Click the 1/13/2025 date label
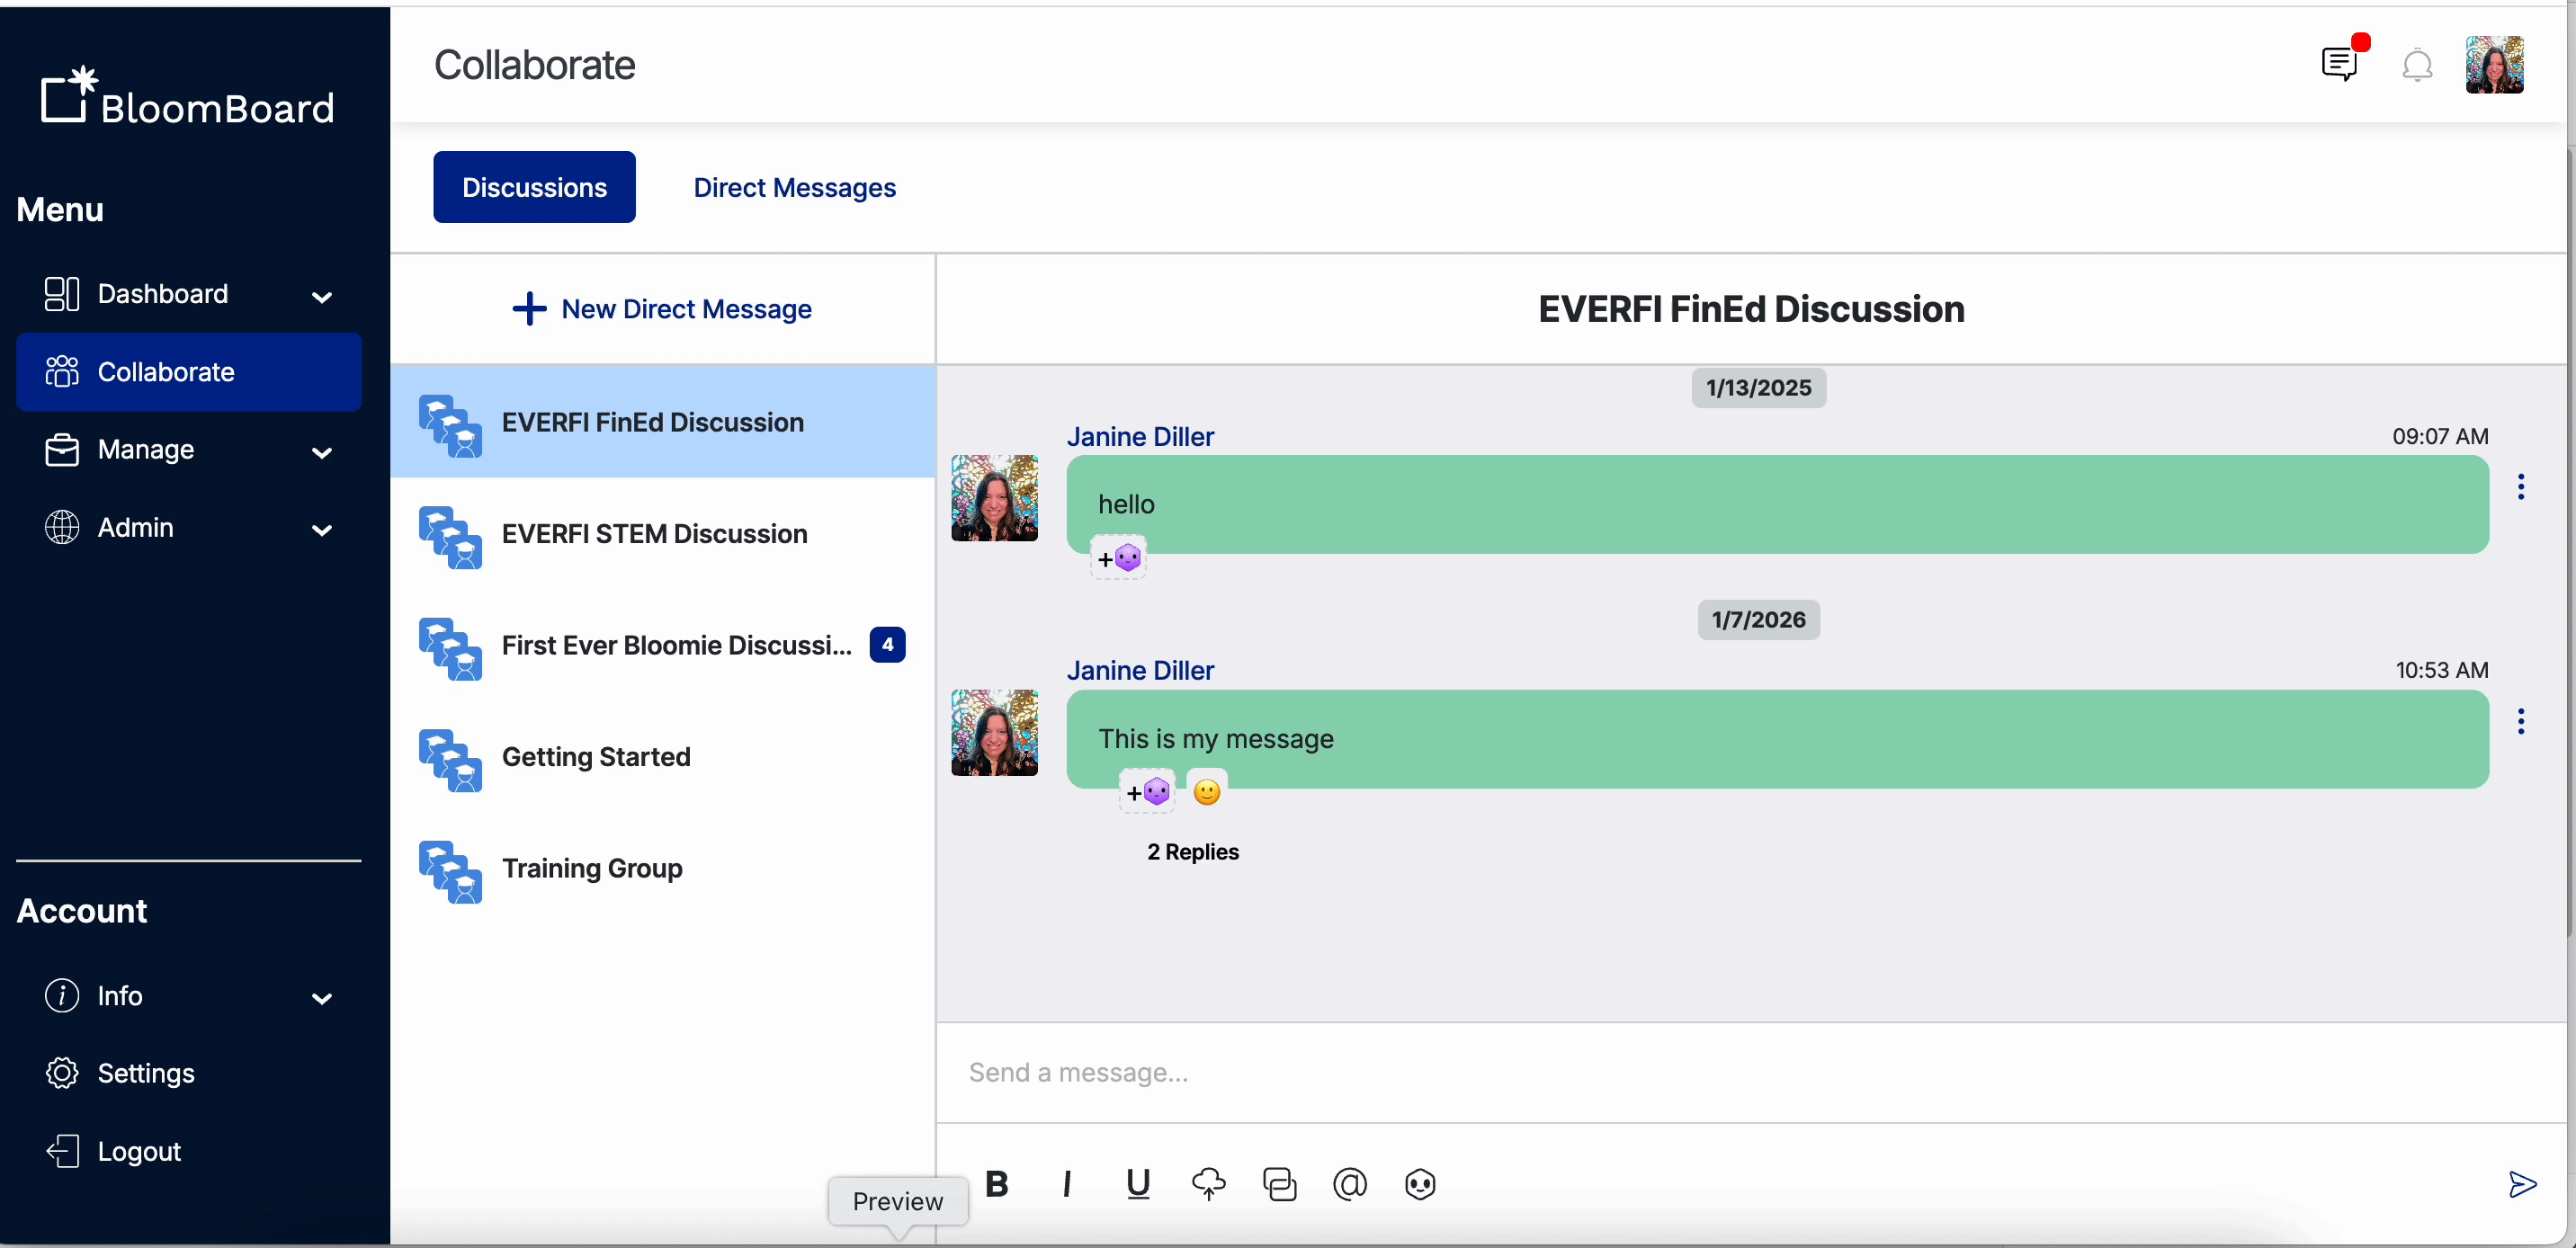Viewport: 2576px width, 1248px height. pos(1758,388)
